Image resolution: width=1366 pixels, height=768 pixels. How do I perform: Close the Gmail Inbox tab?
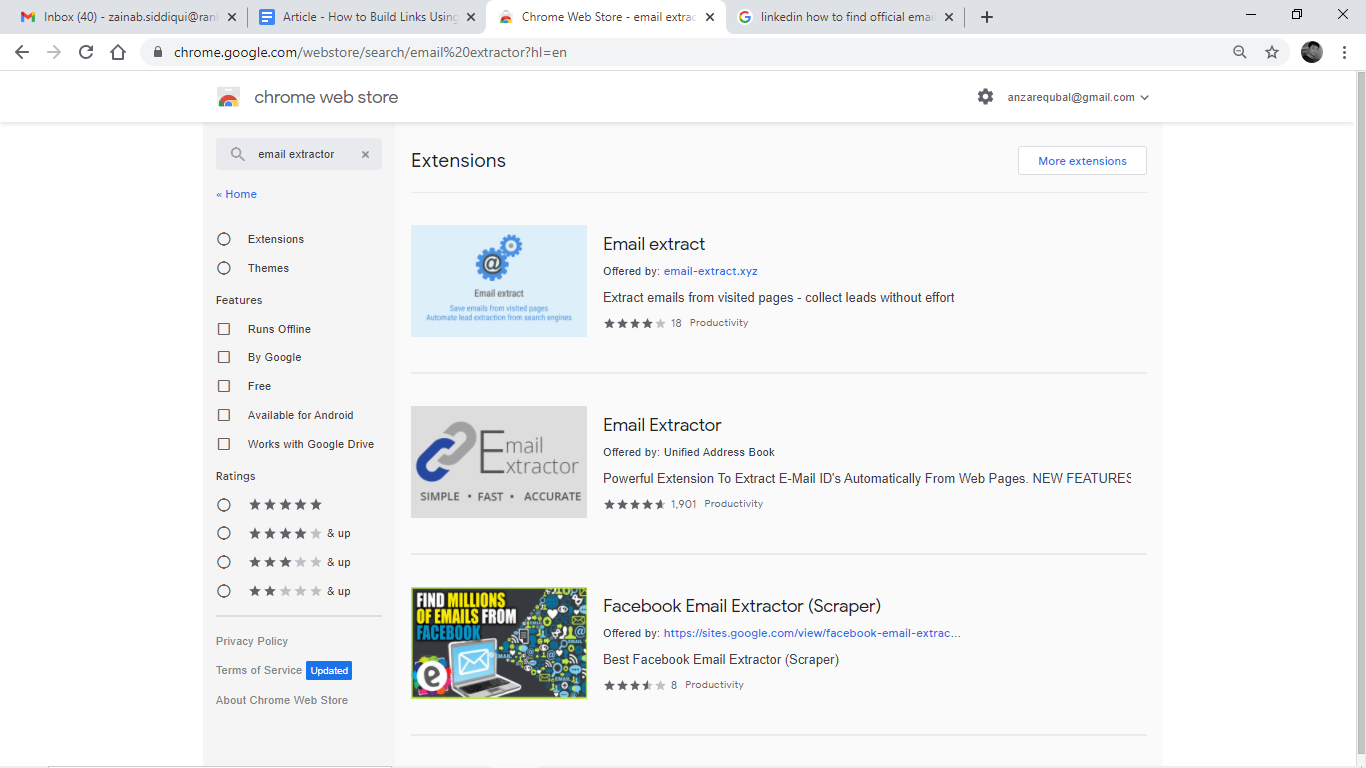(x=232, y=17)
